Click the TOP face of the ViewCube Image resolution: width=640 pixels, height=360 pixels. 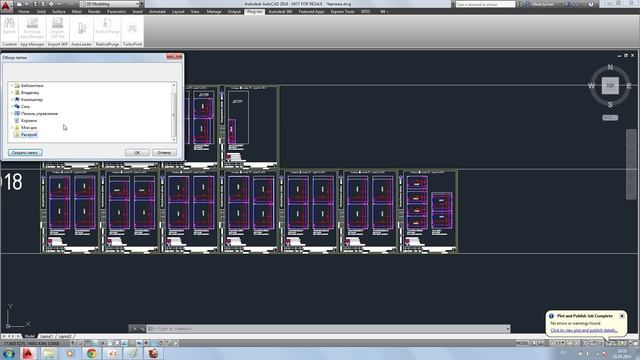click(610, 86)
